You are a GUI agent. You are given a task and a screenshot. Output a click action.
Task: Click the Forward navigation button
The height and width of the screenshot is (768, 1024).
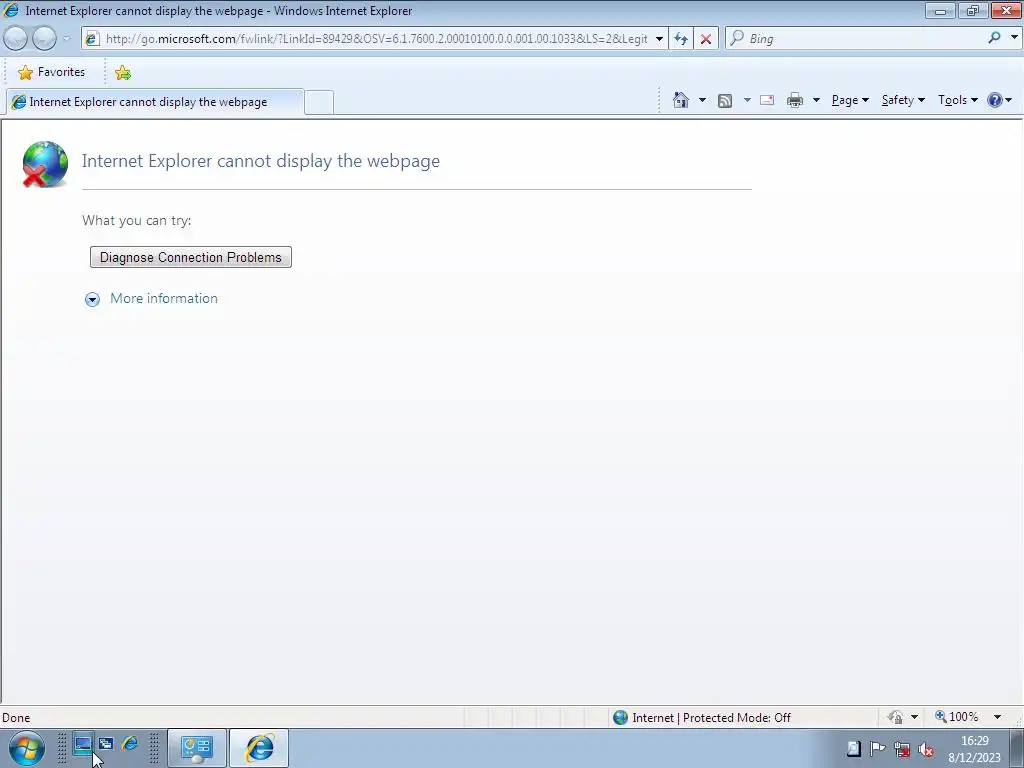[44, 39]
